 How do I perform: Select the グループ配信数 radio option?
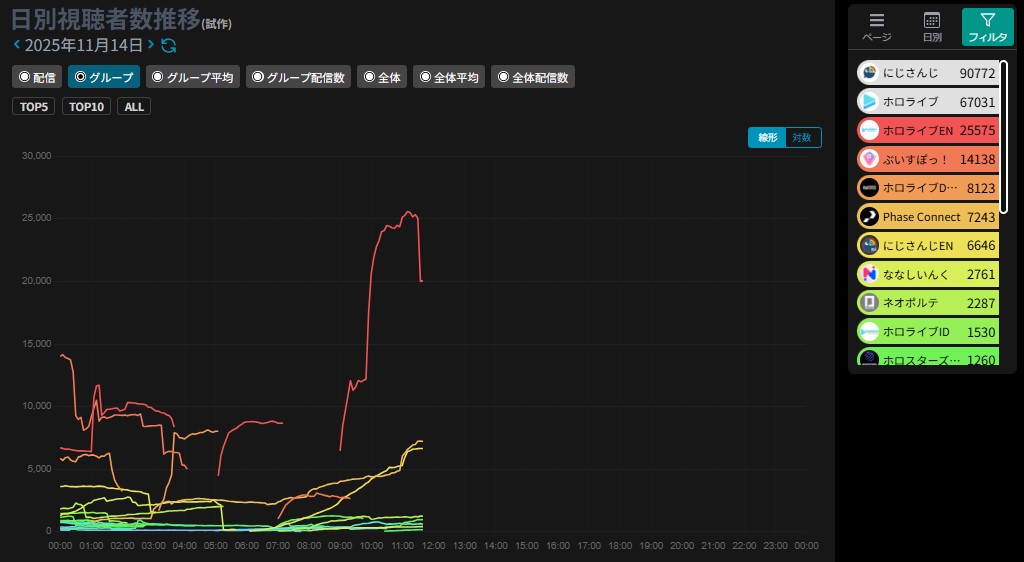(298, 77)
